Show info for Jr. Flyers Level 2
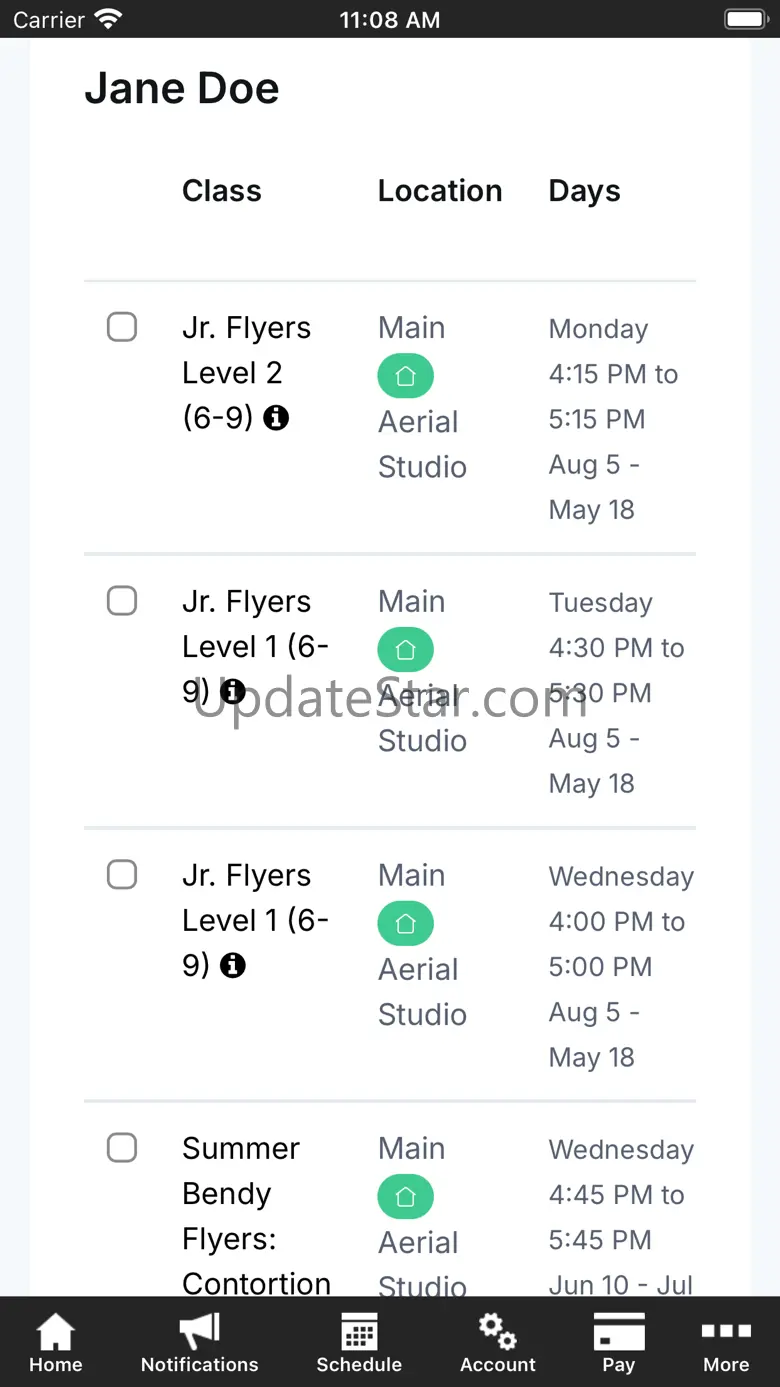Image resolution: width=780 pixels, height=1387 pixels. (276, 418)
